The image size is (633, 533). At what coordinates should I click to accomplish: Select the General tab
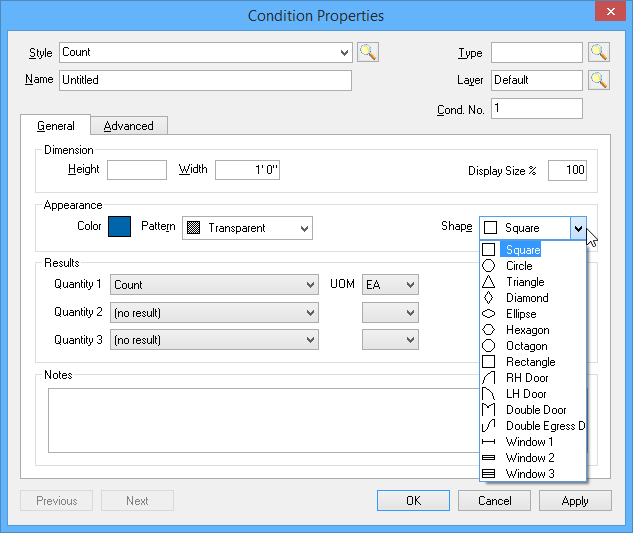[x=56, y=126]
